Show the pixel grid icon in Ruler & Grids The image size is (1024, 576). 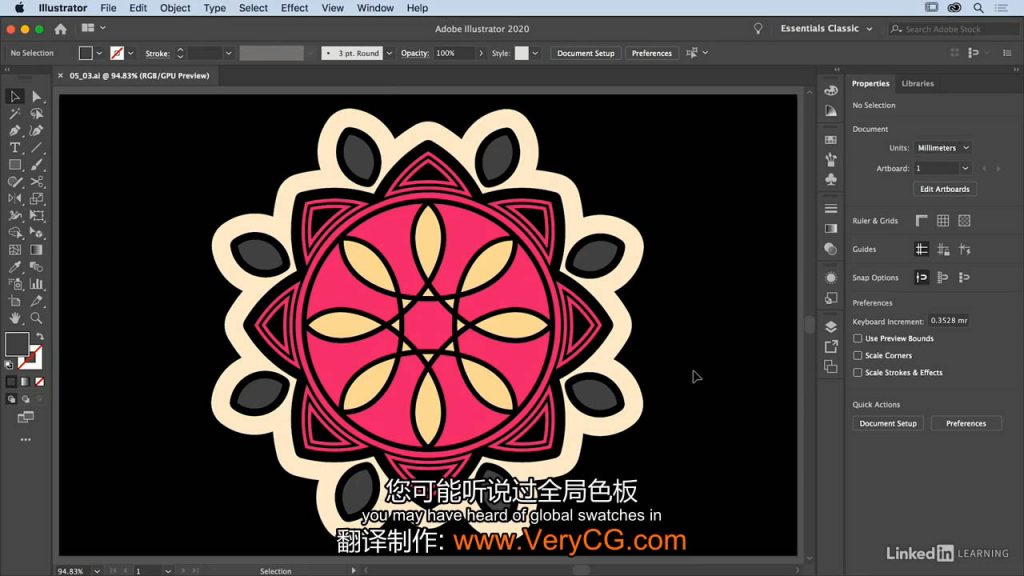point(964,221)
